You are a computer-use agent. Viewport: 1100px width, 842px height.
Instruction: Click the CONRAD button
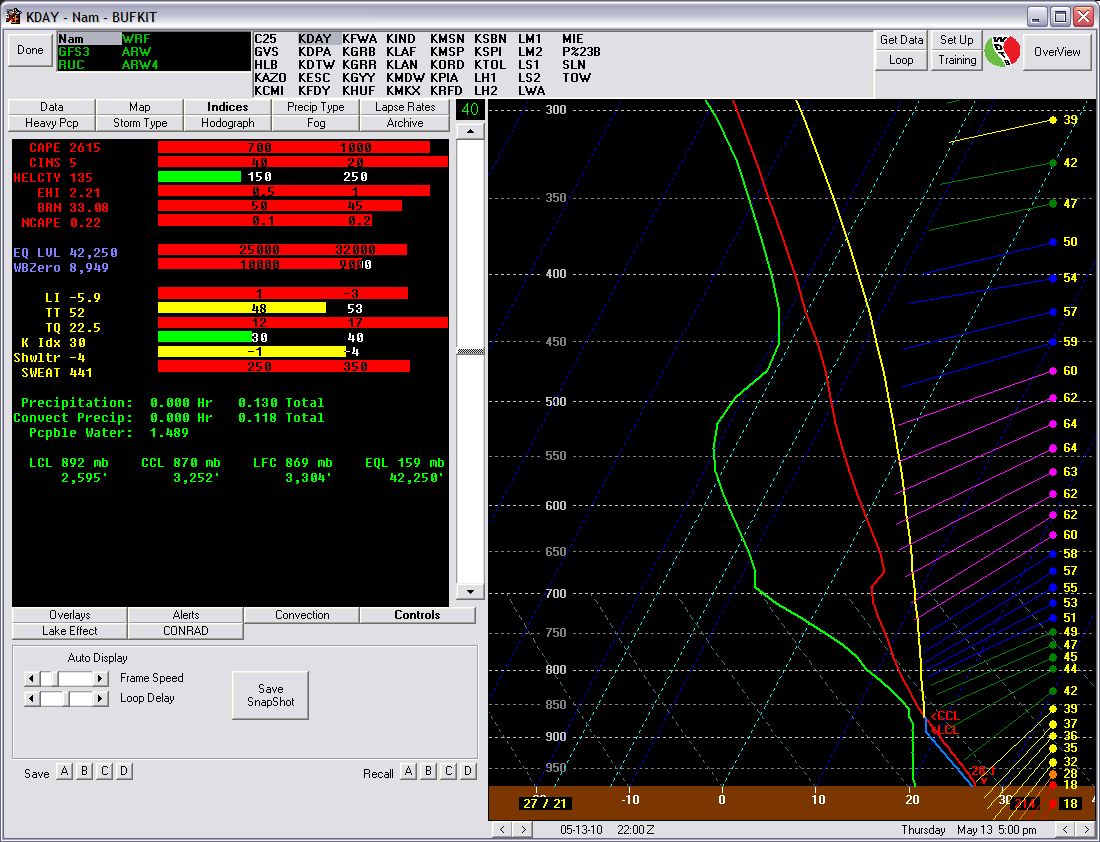pyautogui.click(x=184, y=631)
